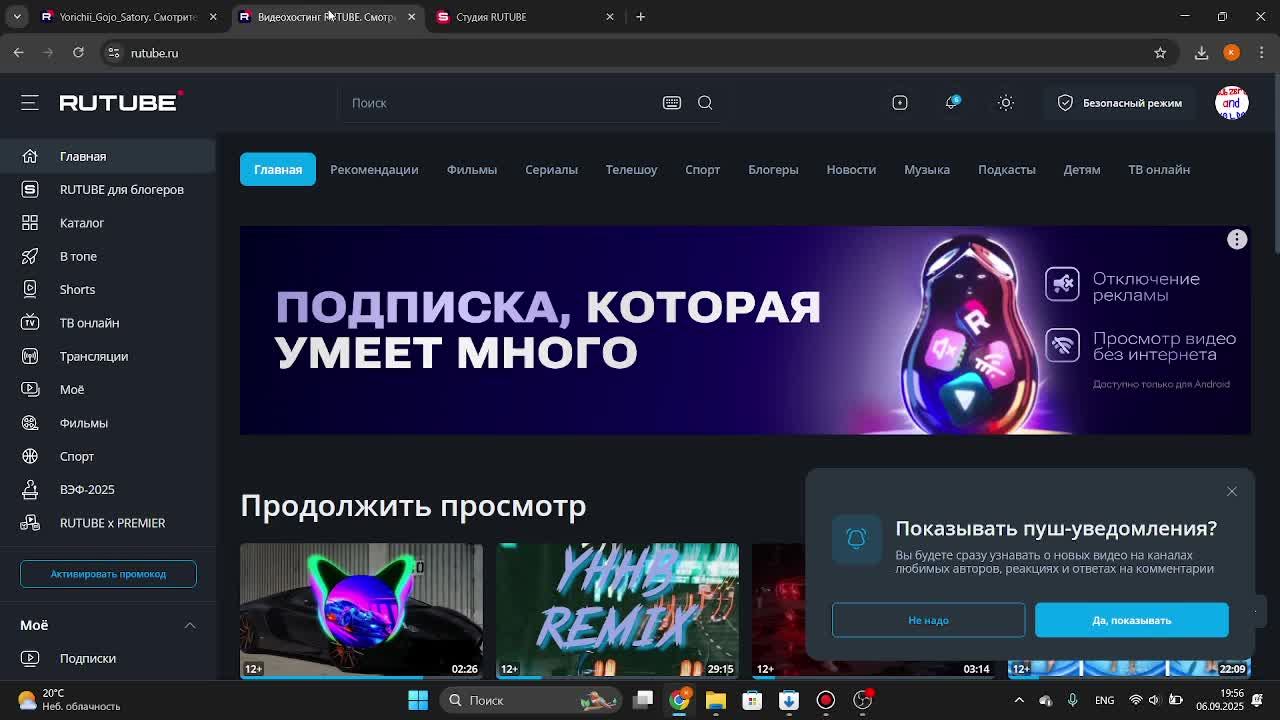The image size is (1280, 720).
Task: Open the taskbar weather widget
Action: pos(68,700)
